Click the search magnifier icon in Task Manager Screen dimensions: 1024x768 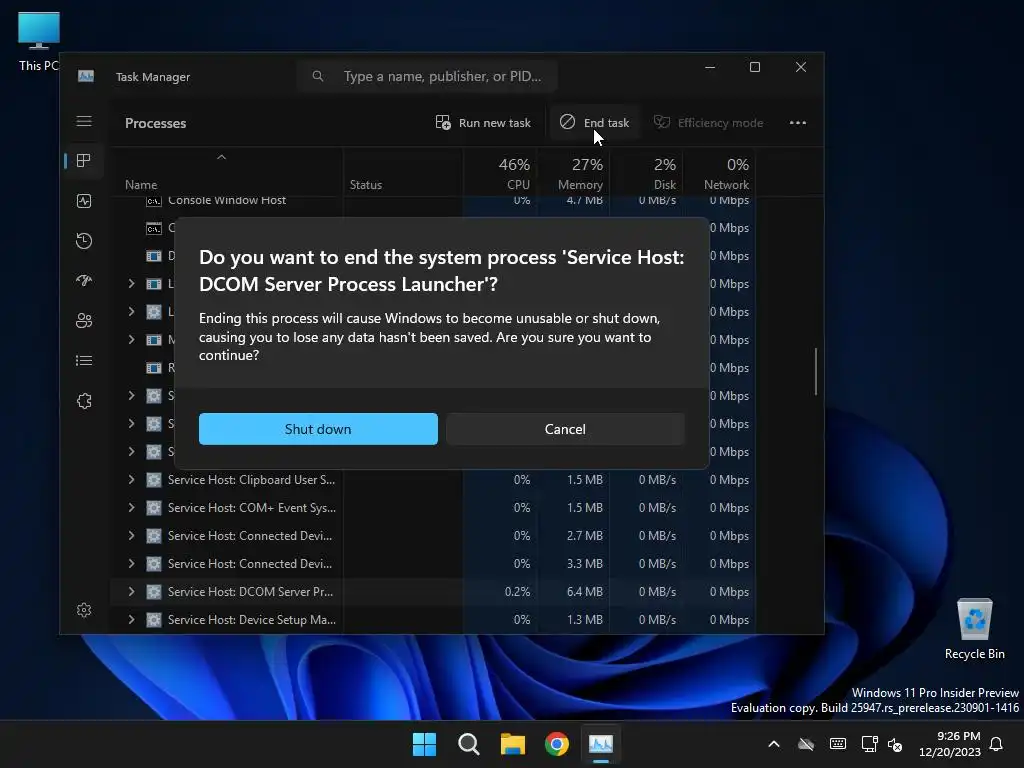(x=317, y=76)
